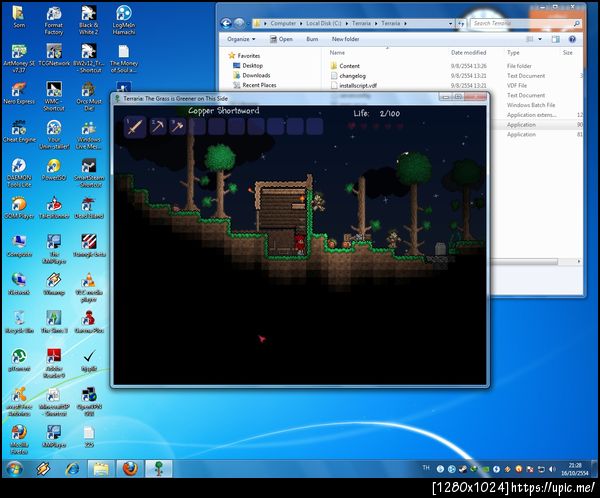This screenshot has width=600, height=498.
Task: Expand the arrow after Local Disk (C:) breadcrumb
Action: pyautogui.click(x=347, y=23)
